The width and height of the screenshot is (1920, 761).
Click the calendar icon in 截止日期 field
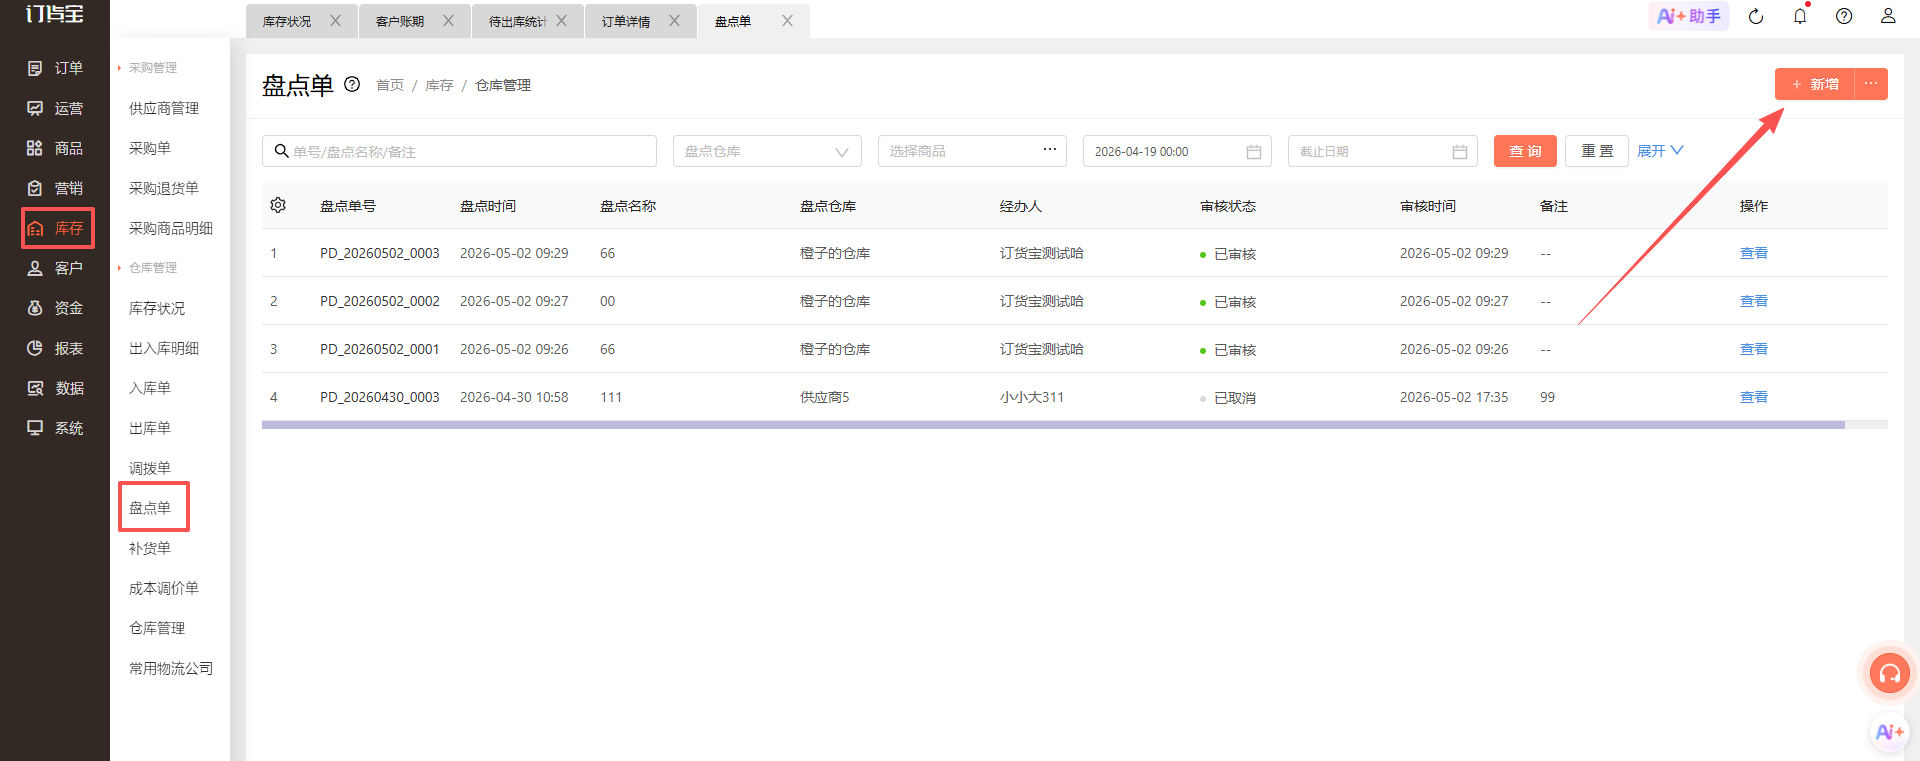point(1460,151)
